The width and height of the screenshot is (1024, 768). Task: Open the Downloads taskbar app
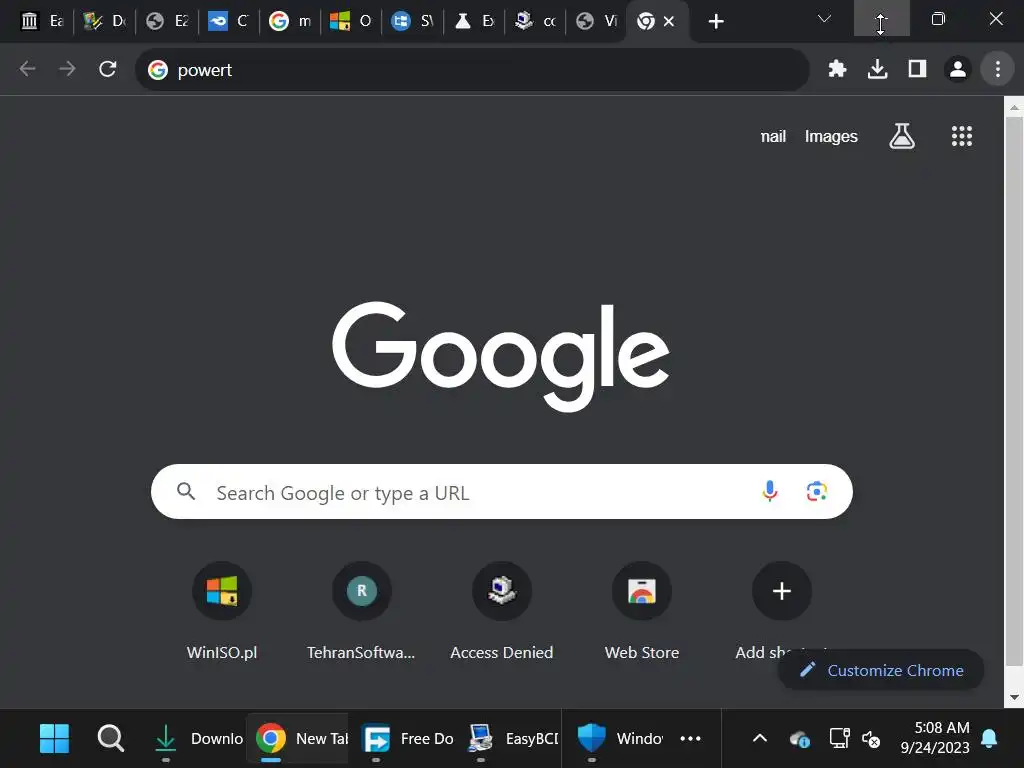coord(197,739)
